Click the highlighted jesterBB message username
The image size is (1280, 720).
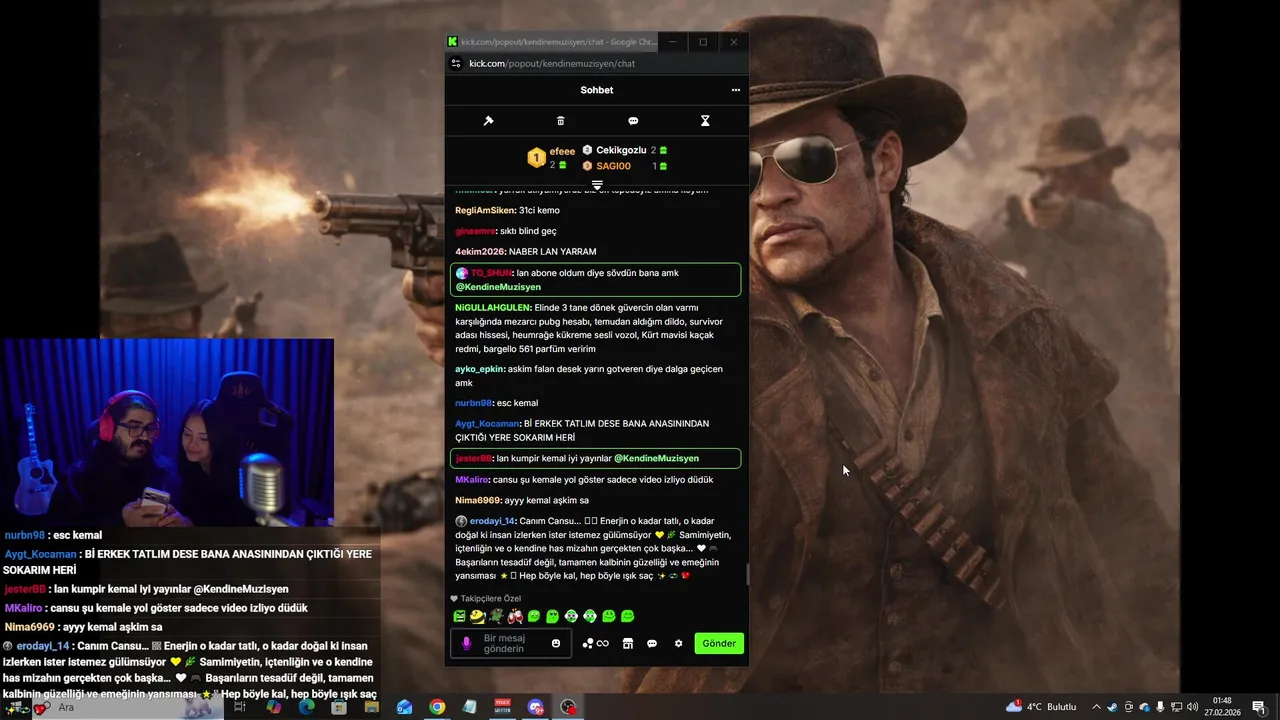click(x=473, y=458)
